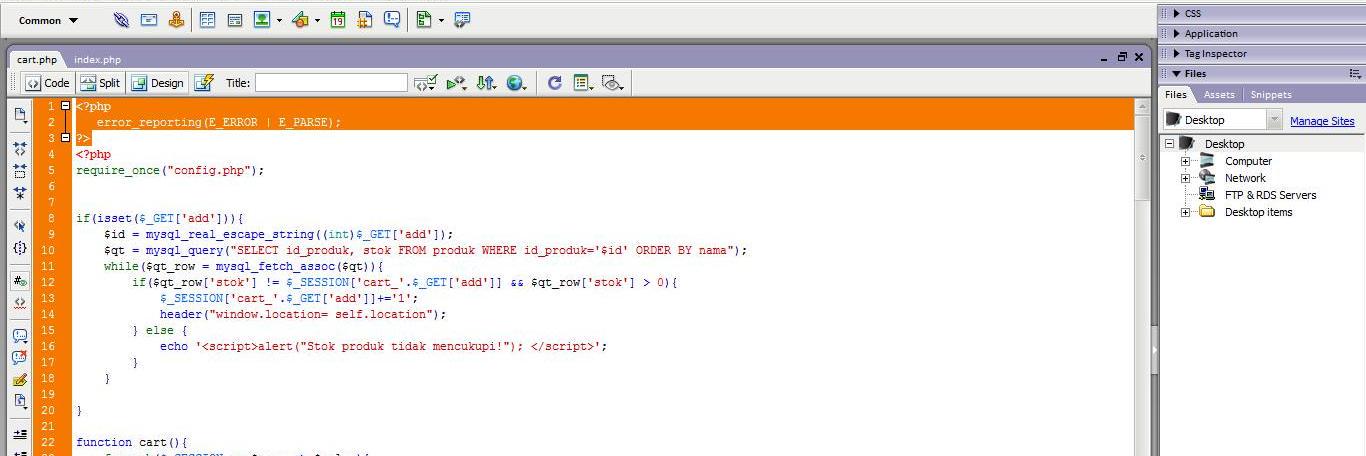The image size is (1366, 456).
Task: Insert an Email Link icon
Action: (148, 20)
